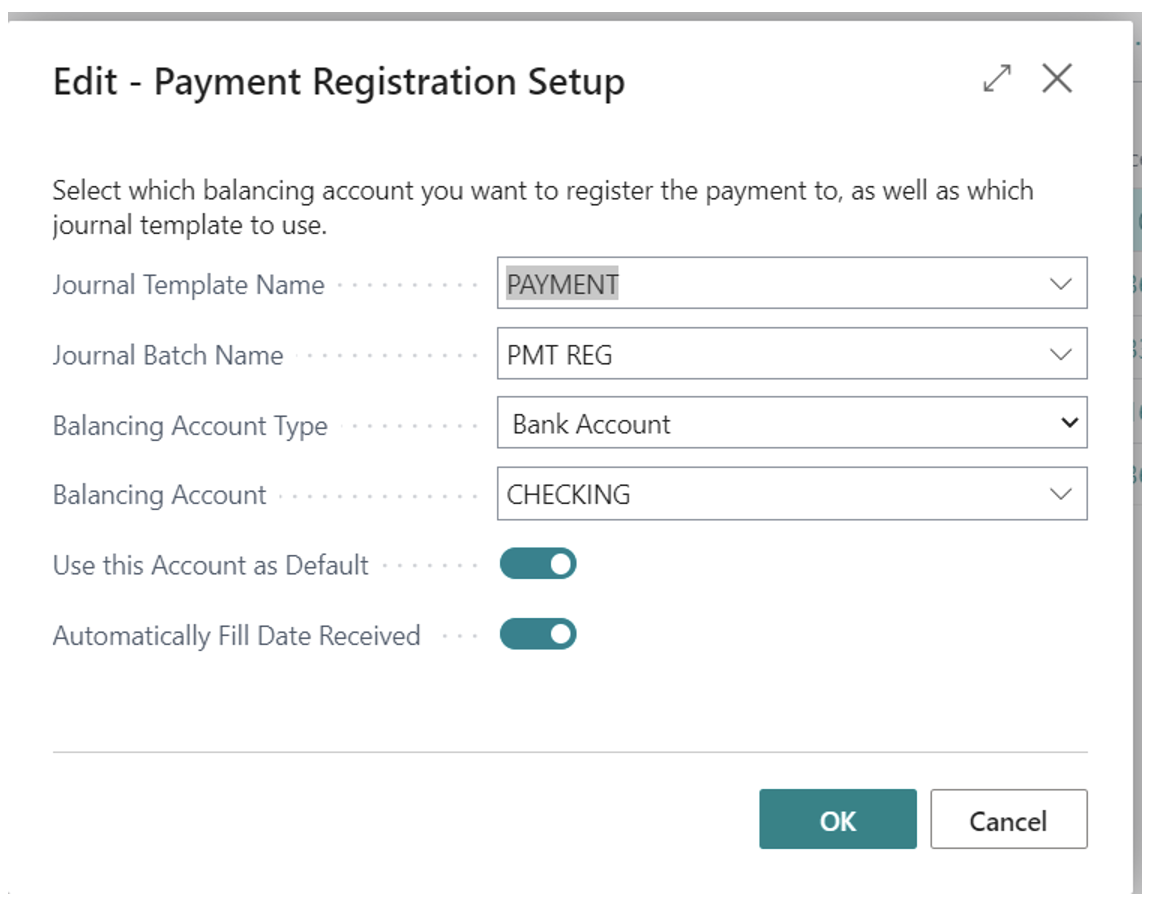Image resolution: width=1152 pixels, height=904 pixels.
Task: Open the Balancing Account dropdown
Action: (1062, 493)
